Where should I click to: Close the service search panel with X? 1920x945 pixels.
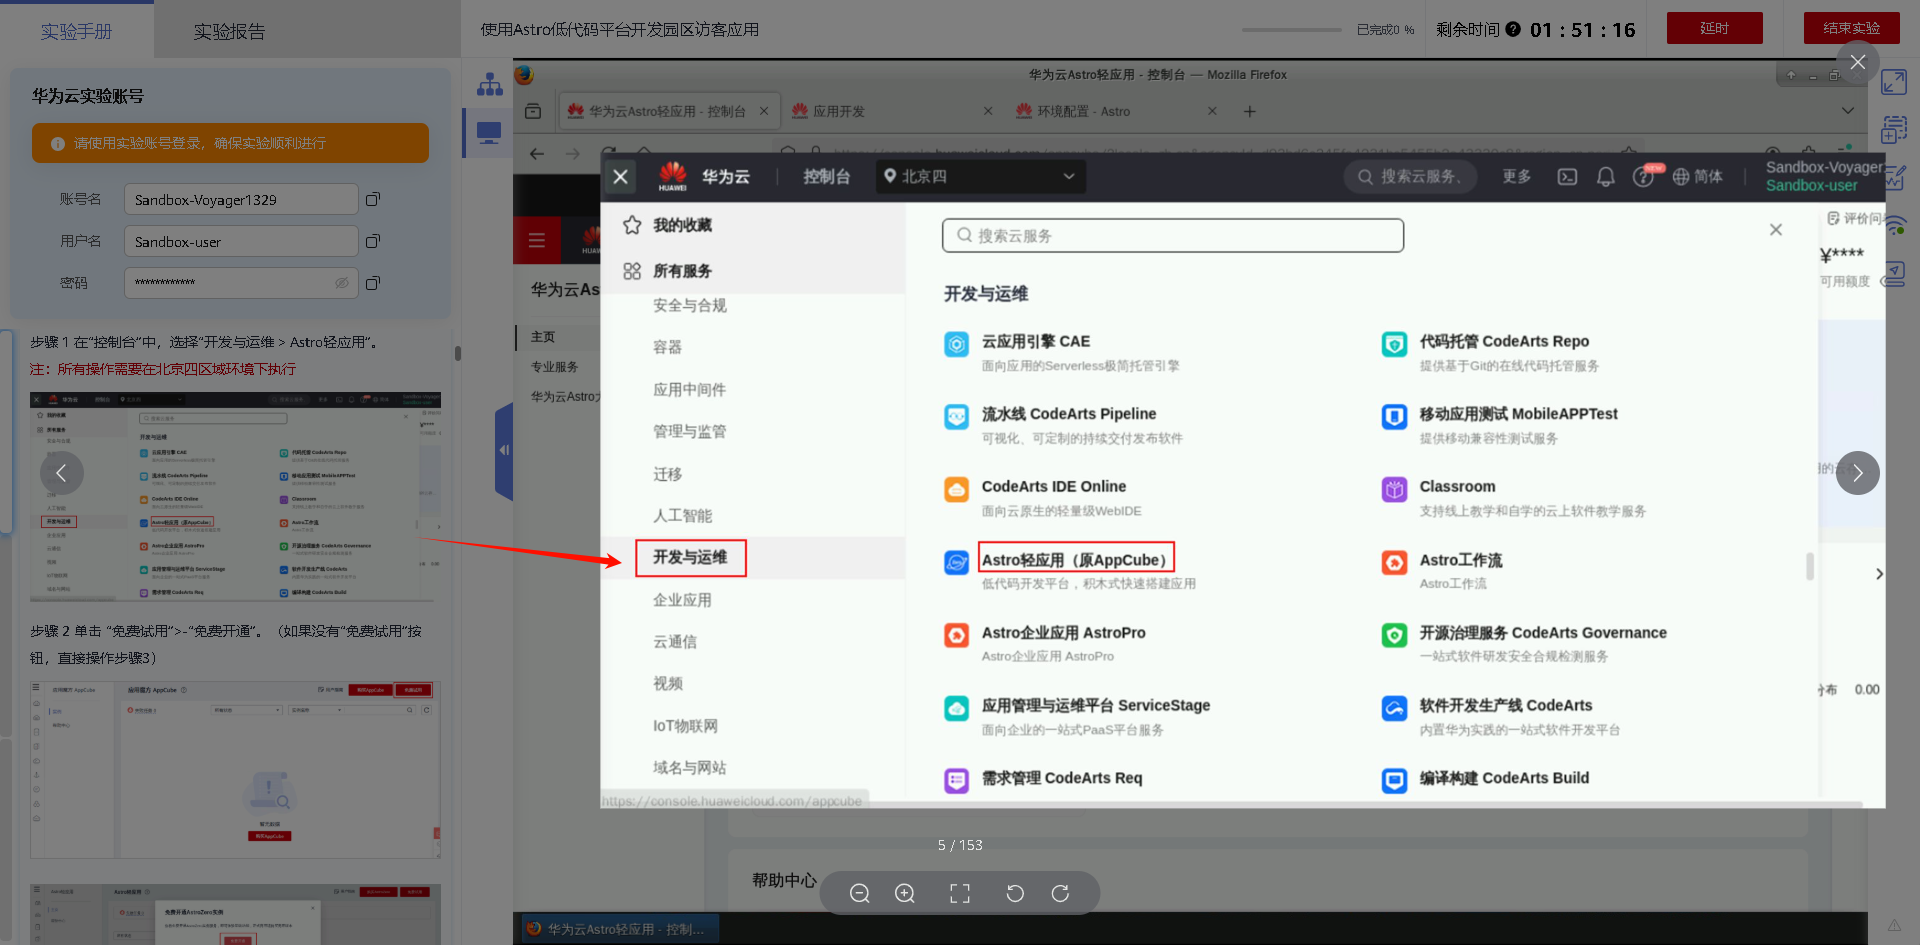point(1776,230)
